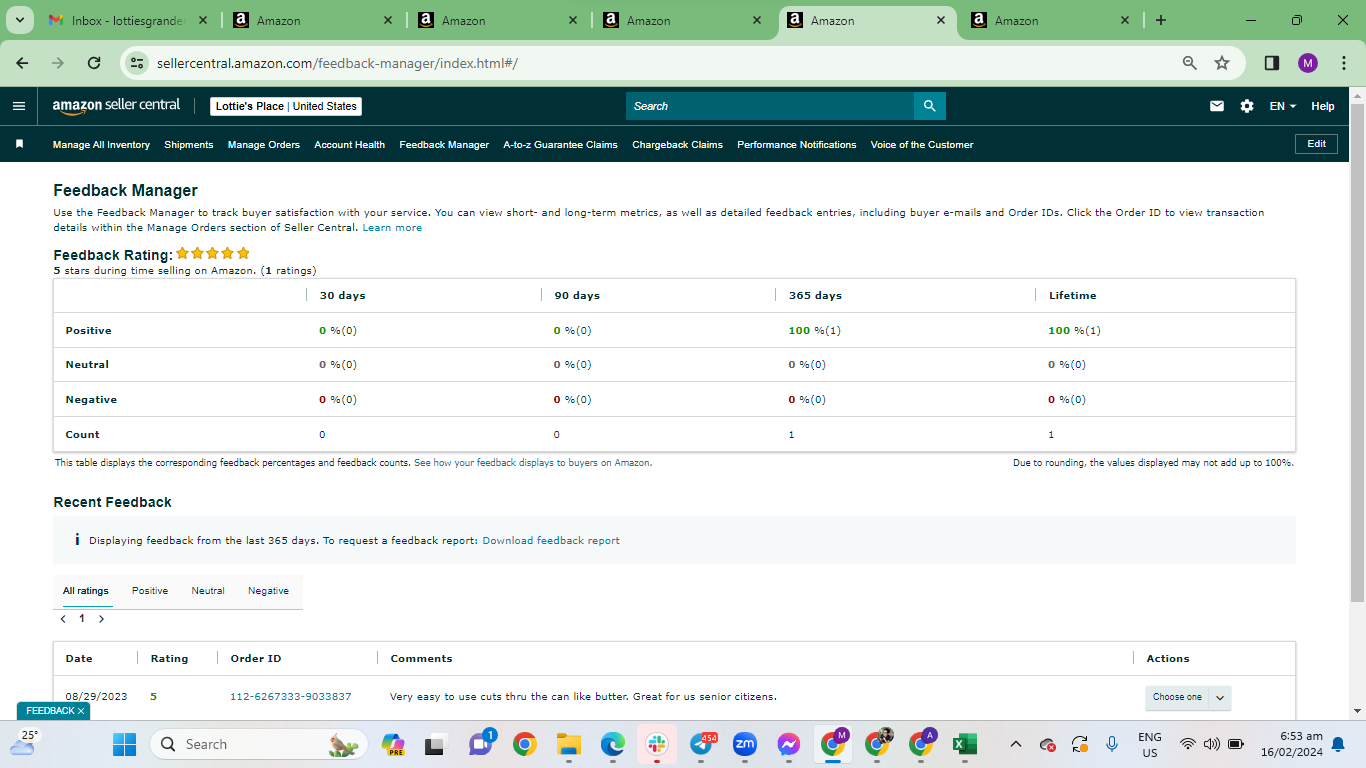This screenshot has height=768, width=1366.
Task: Open the Chrome side panel
Action: click(x=1272, y=63)
